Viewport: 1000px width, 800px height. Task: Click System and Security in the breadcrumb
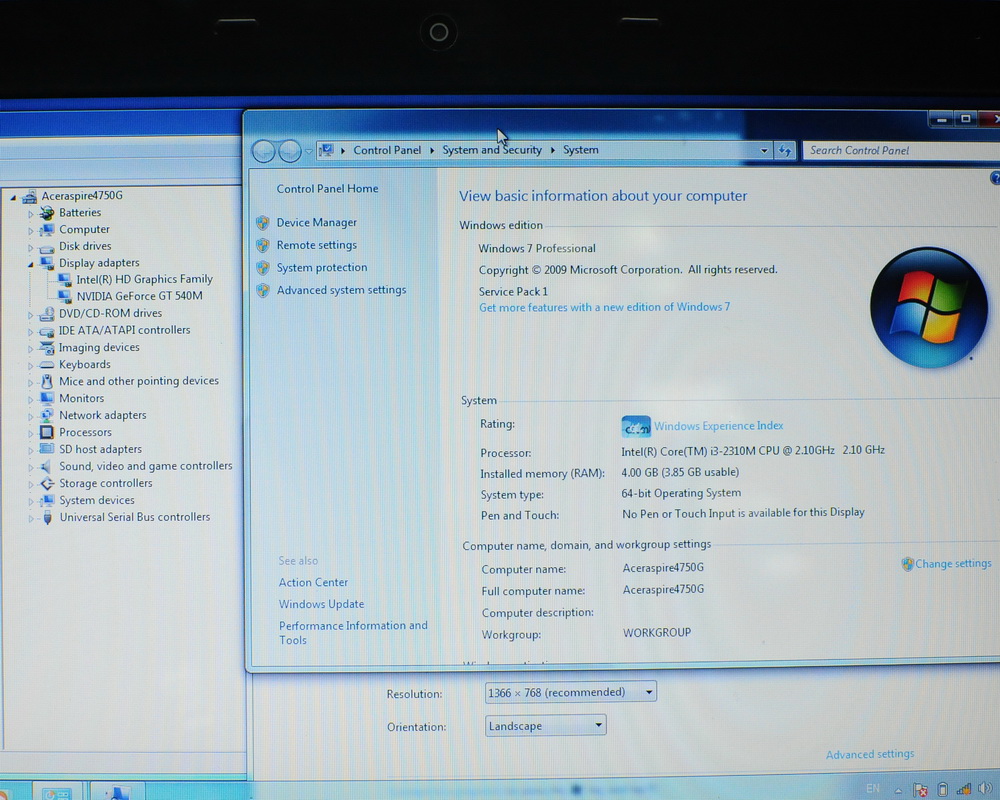point(492,150)
